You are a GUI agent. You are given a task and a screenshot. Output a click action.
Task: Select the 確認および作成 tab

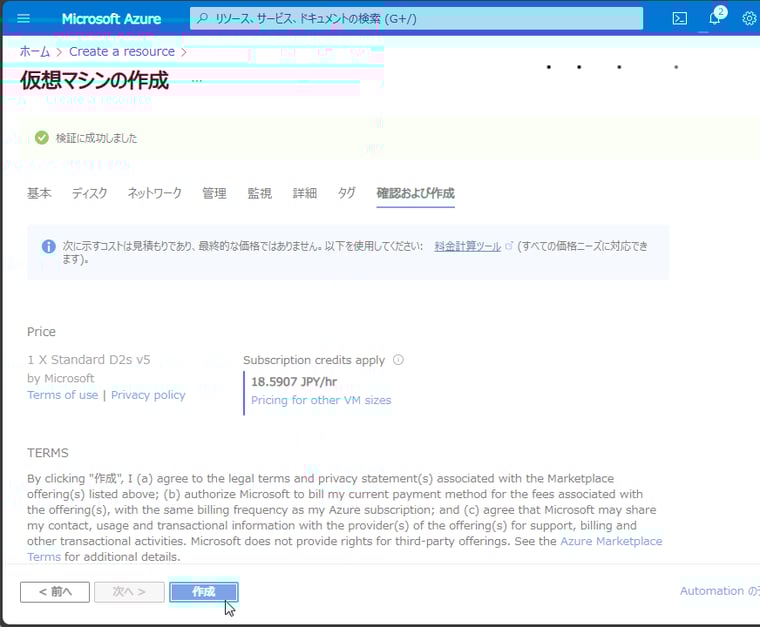(x=415, y=193)
